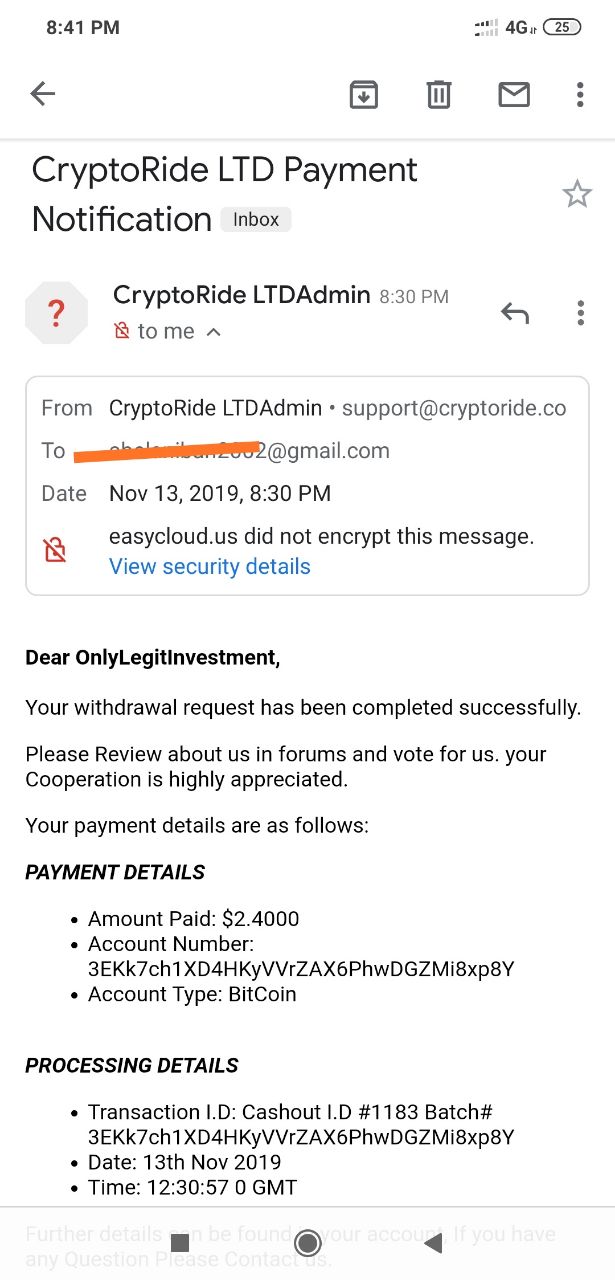
Task: Tap the small red lock beside 'to me'
Action: click(x=122, y=331)
